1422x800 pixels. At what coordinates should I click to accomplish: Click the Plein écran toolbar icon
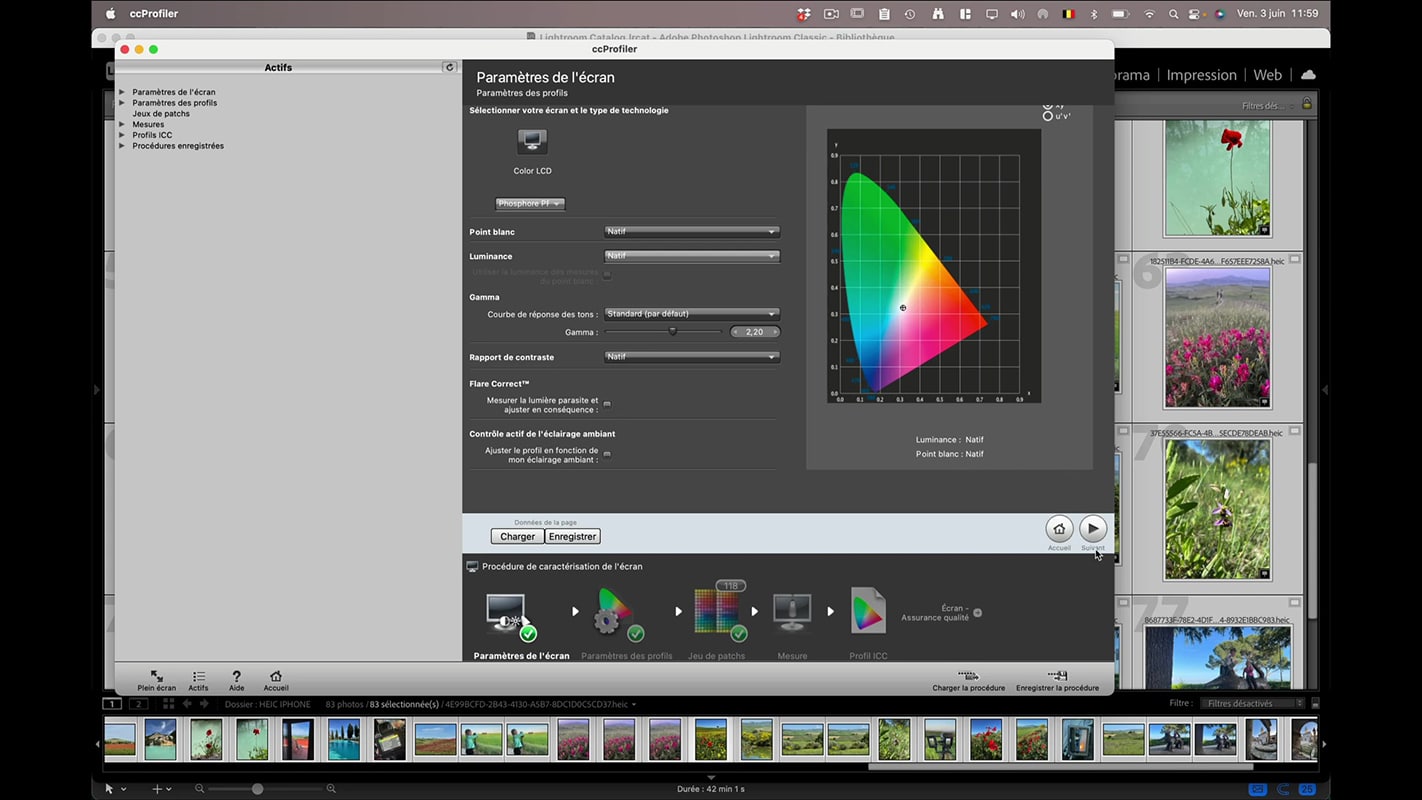pos(156,677)
